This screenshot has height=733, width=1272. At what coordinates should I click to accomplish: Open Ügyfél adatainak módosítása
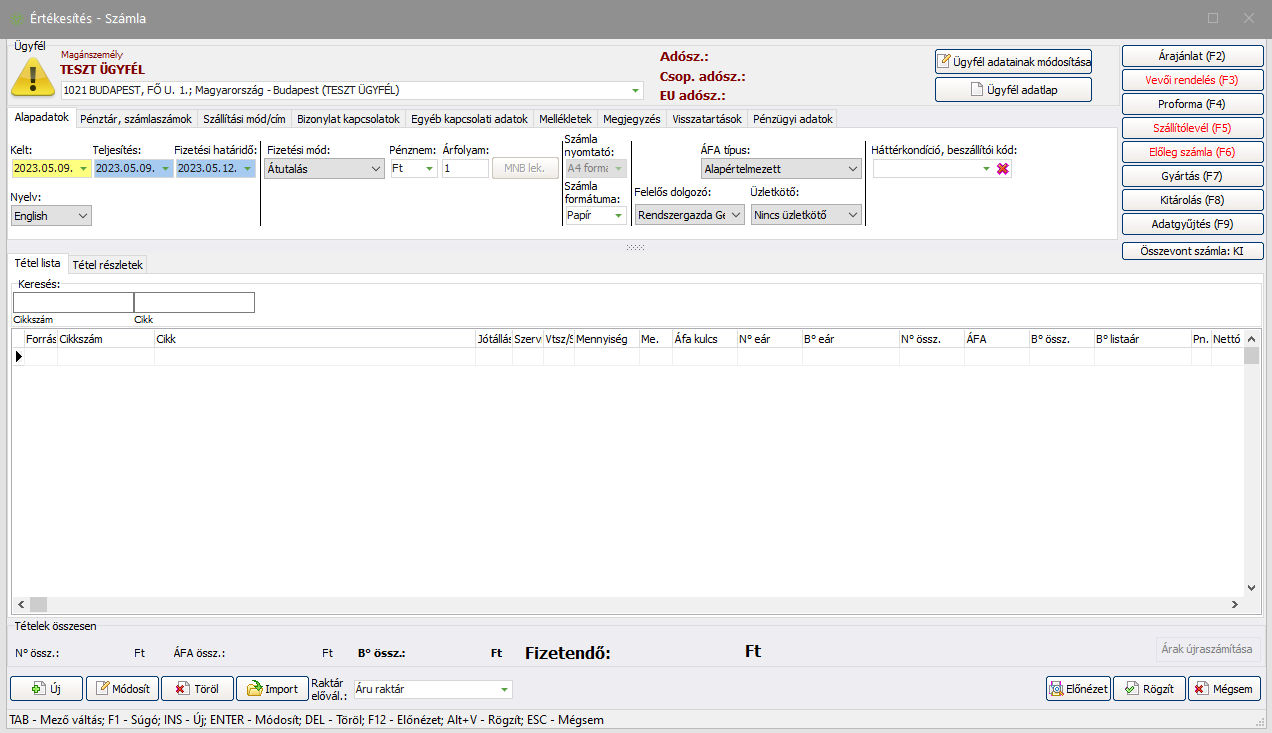1013,62
